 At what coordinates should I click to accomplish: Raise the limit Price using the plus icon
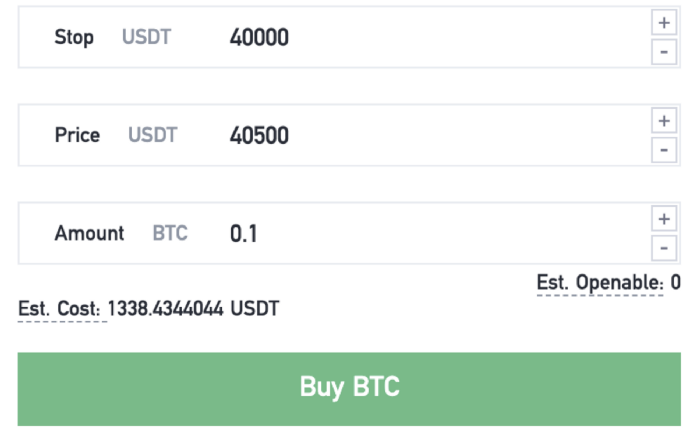[x=664, y=121]
